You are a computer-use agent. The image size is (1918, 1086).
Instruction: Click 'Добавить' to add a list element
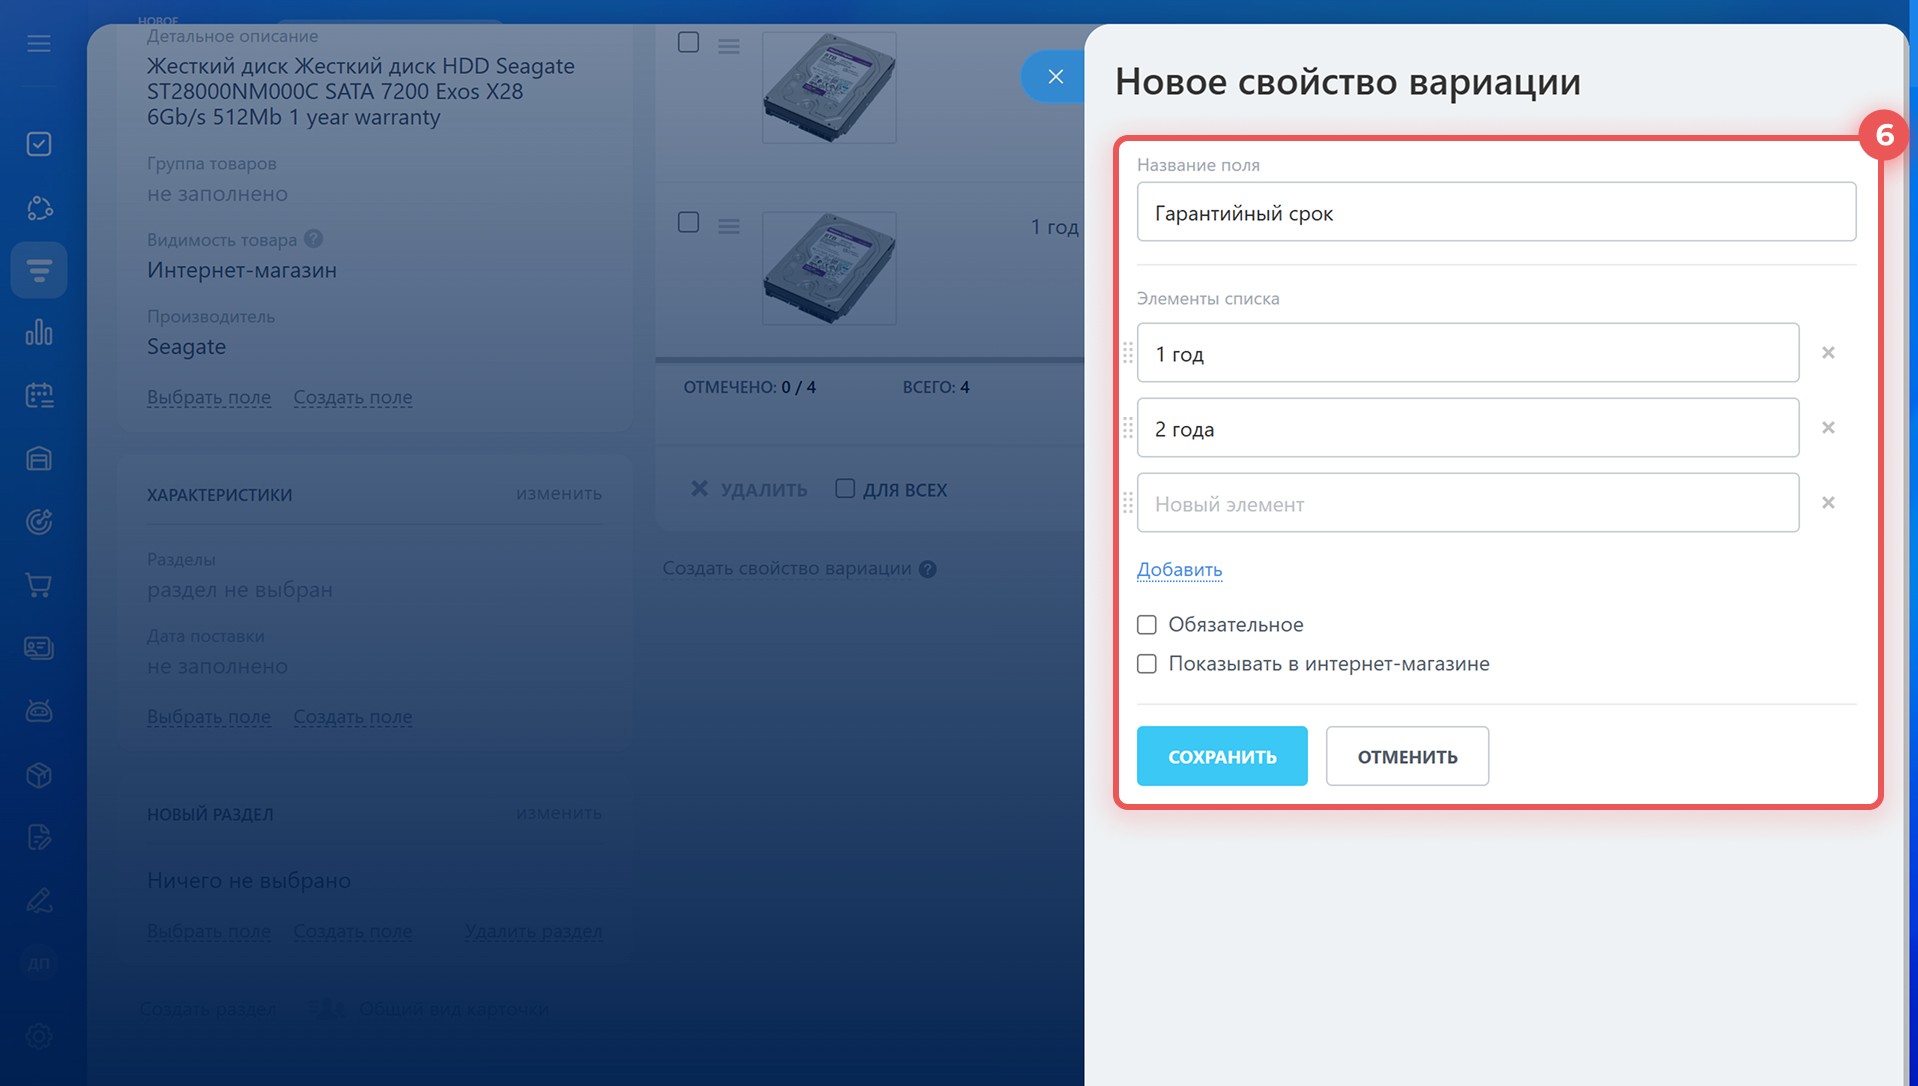1179,570
